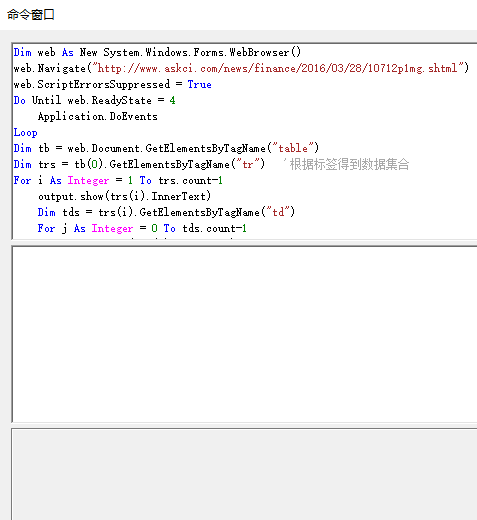This screenshot has height=520, width=477.
Task: Click the 'Dim trs = tb(0)' line
Action: click(x=139, y=164)
